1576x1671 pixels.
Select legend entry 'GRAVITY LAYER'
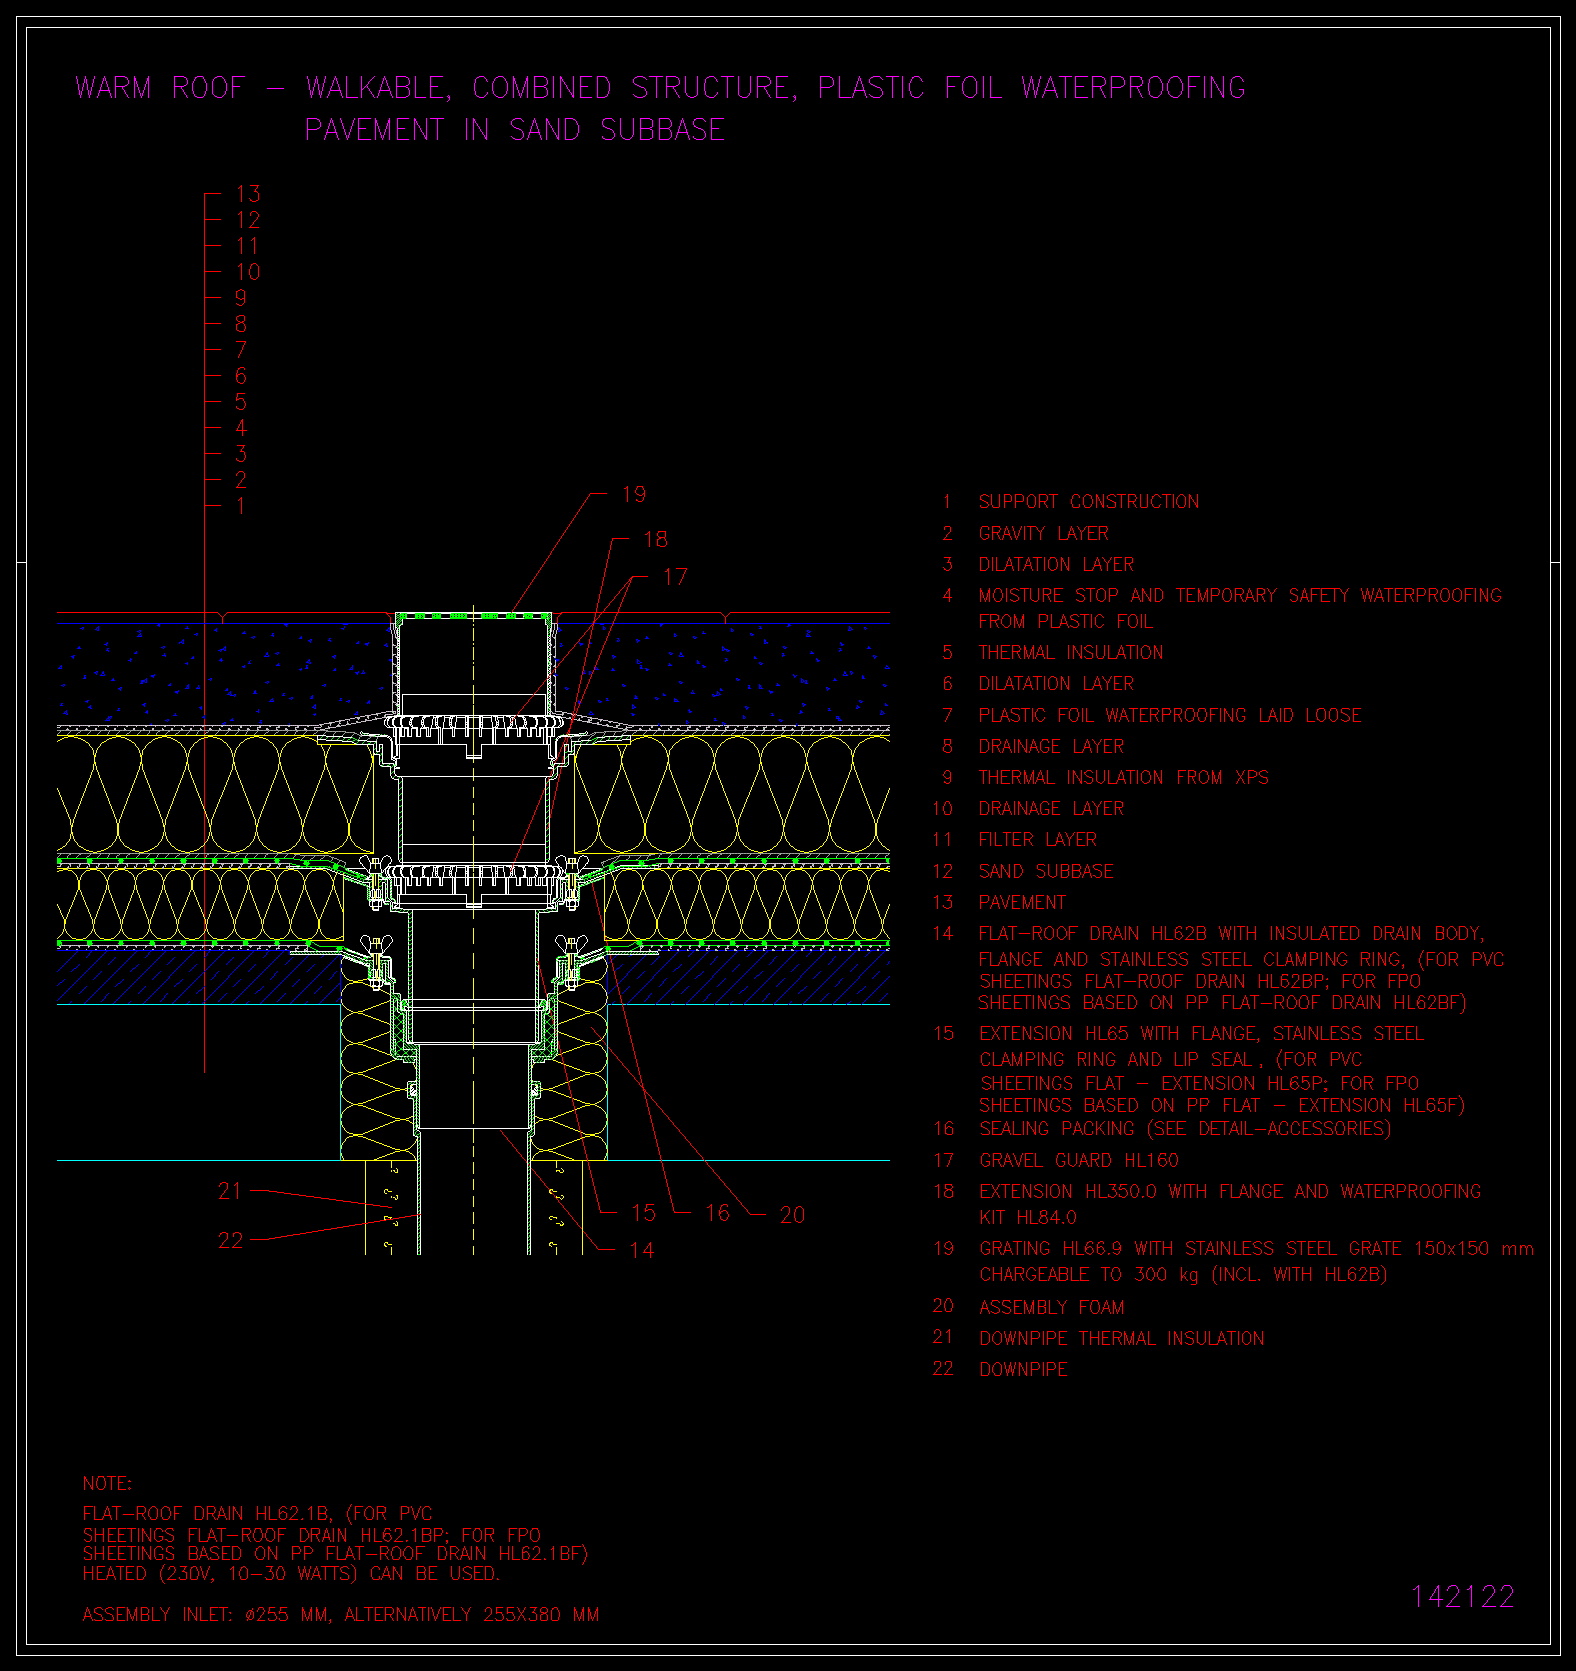pos(1043,534)
